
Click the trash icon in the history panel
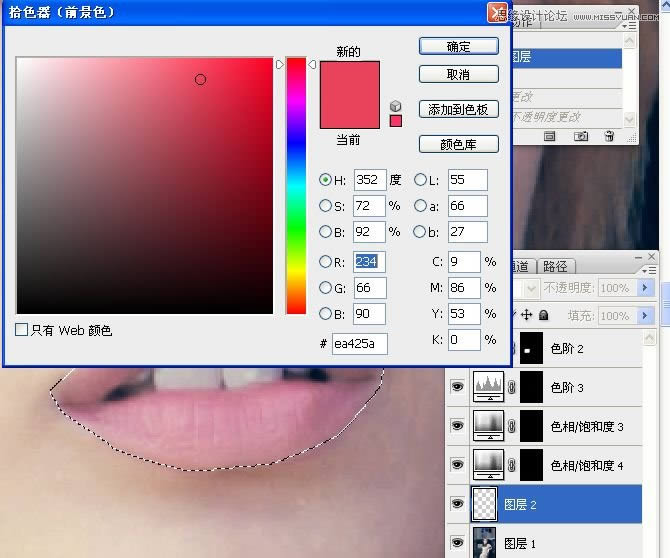(x=609, y=136)
